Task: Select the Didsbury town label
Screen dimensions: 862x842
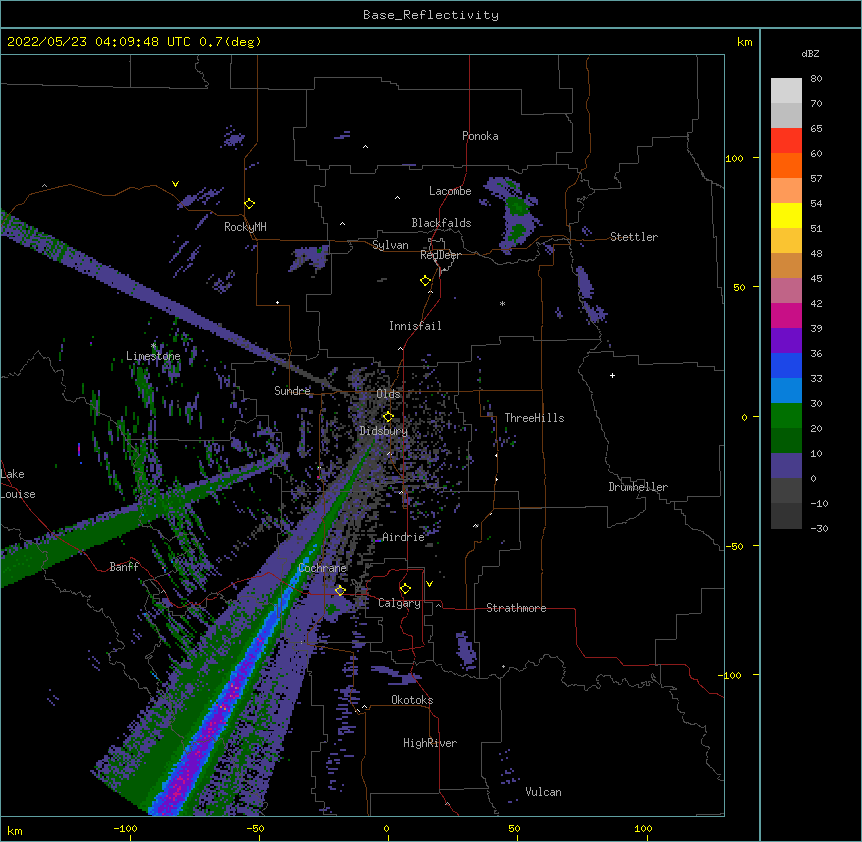Action: point(383,431)
